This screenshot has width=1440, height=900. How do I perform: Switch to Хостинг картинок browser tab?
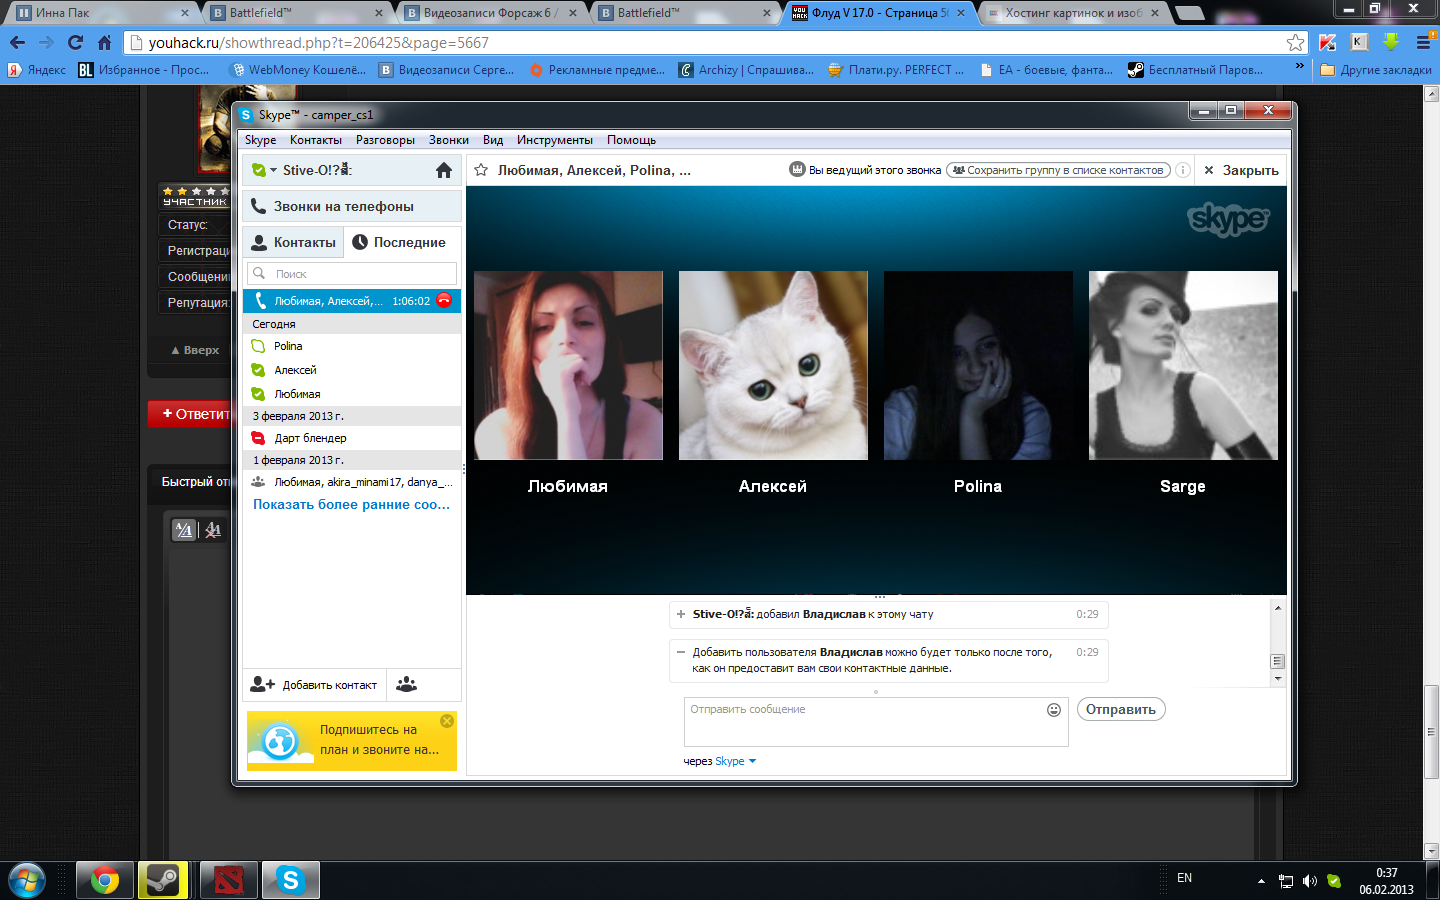1074,13
